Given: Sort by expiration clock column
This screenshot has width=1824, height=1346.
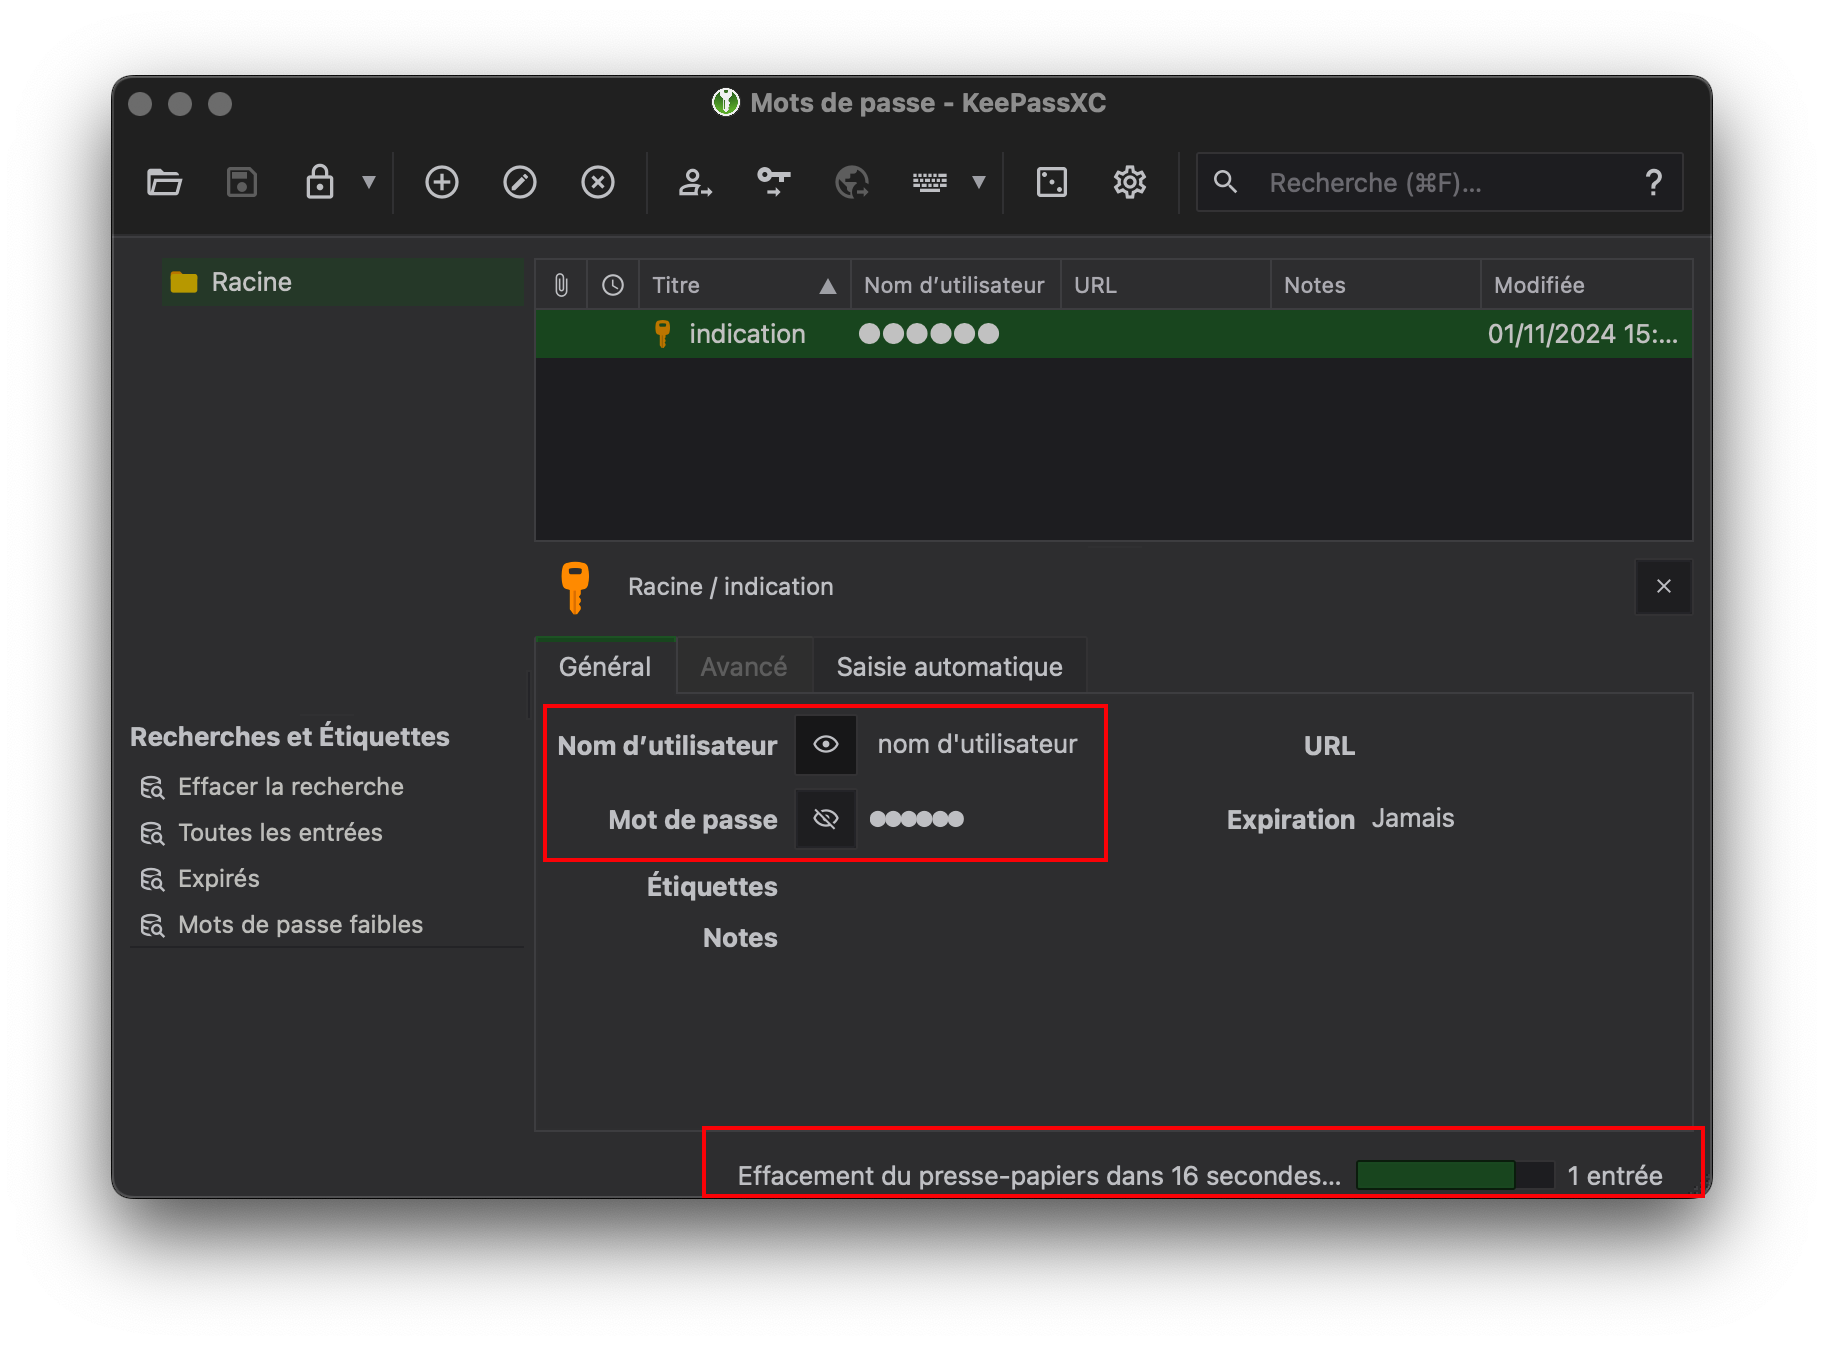Looking at the screenshot, I should click(613, 286).
